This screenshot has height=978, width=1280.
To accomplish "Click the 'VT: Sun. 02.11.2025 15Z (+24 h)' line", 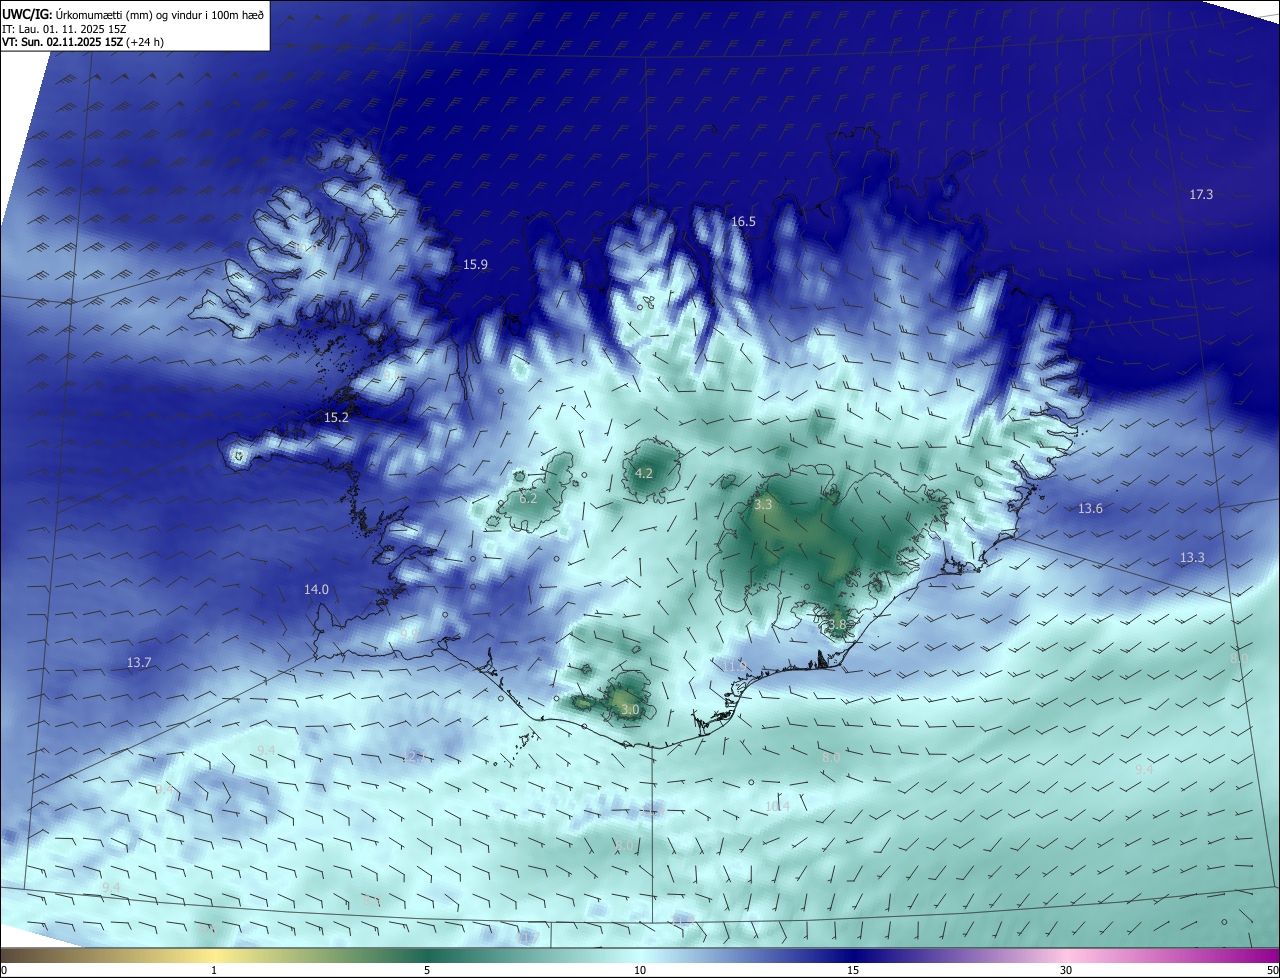I will point(83,42).
